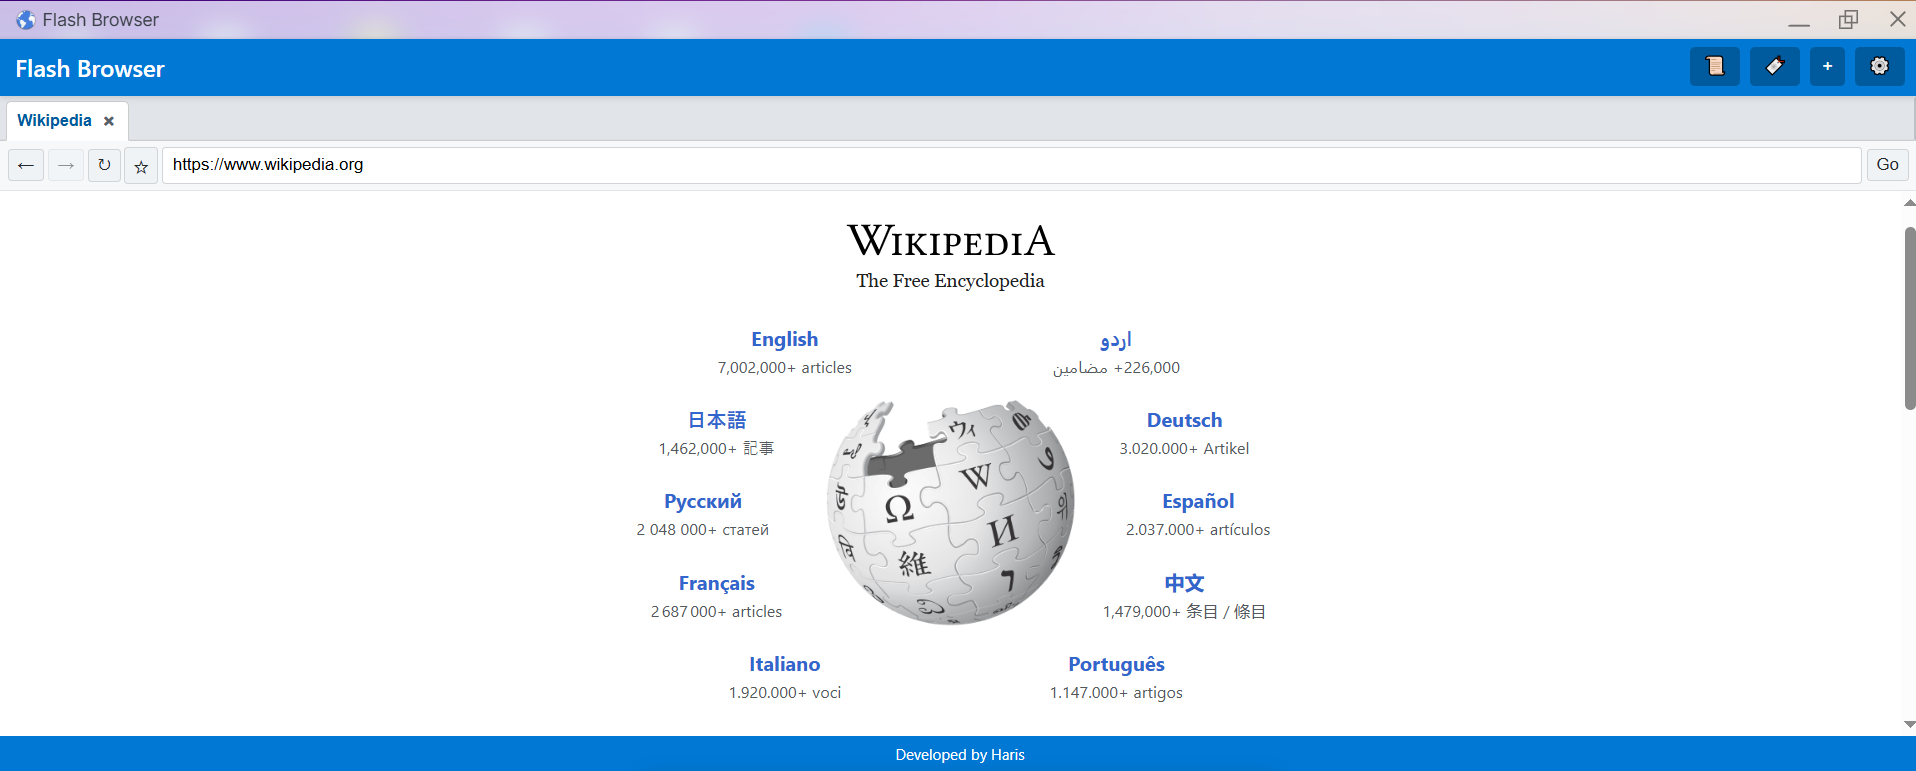Reload the current page

point(104,165)
